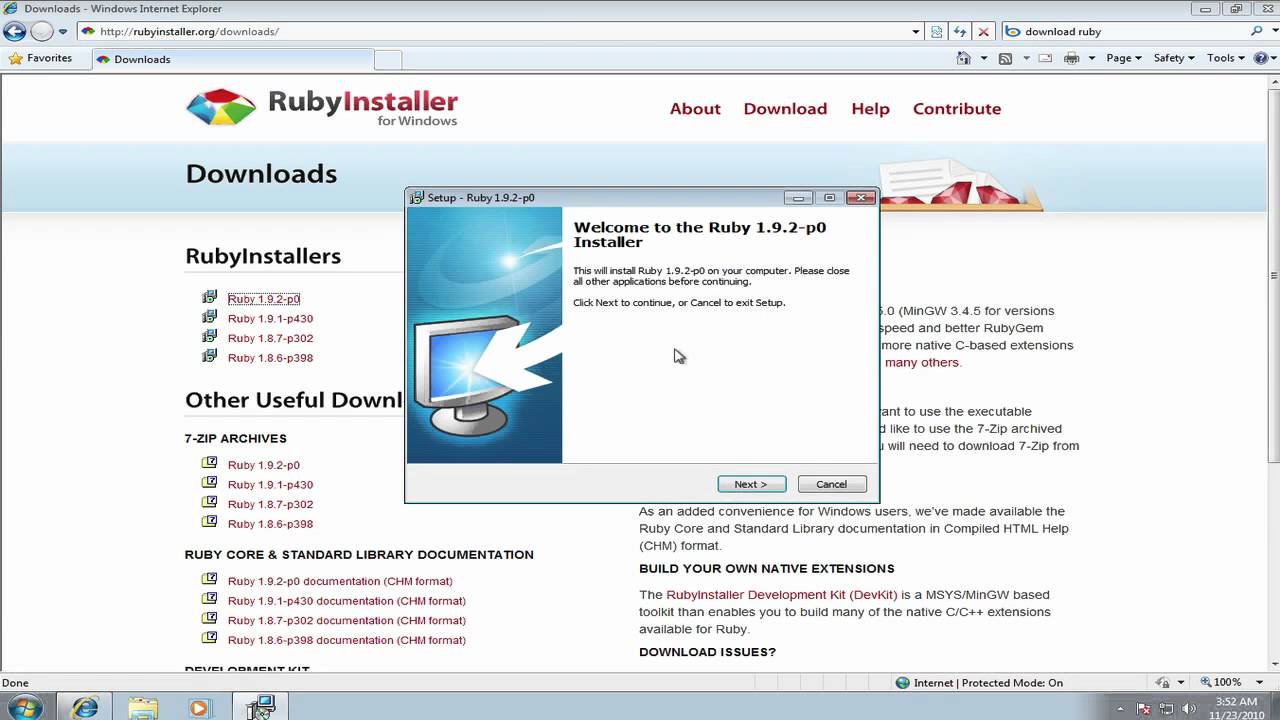
Task: Open Ruby 1.8.7-p302 documentation CHM link
Action: (x=347, y=621)
